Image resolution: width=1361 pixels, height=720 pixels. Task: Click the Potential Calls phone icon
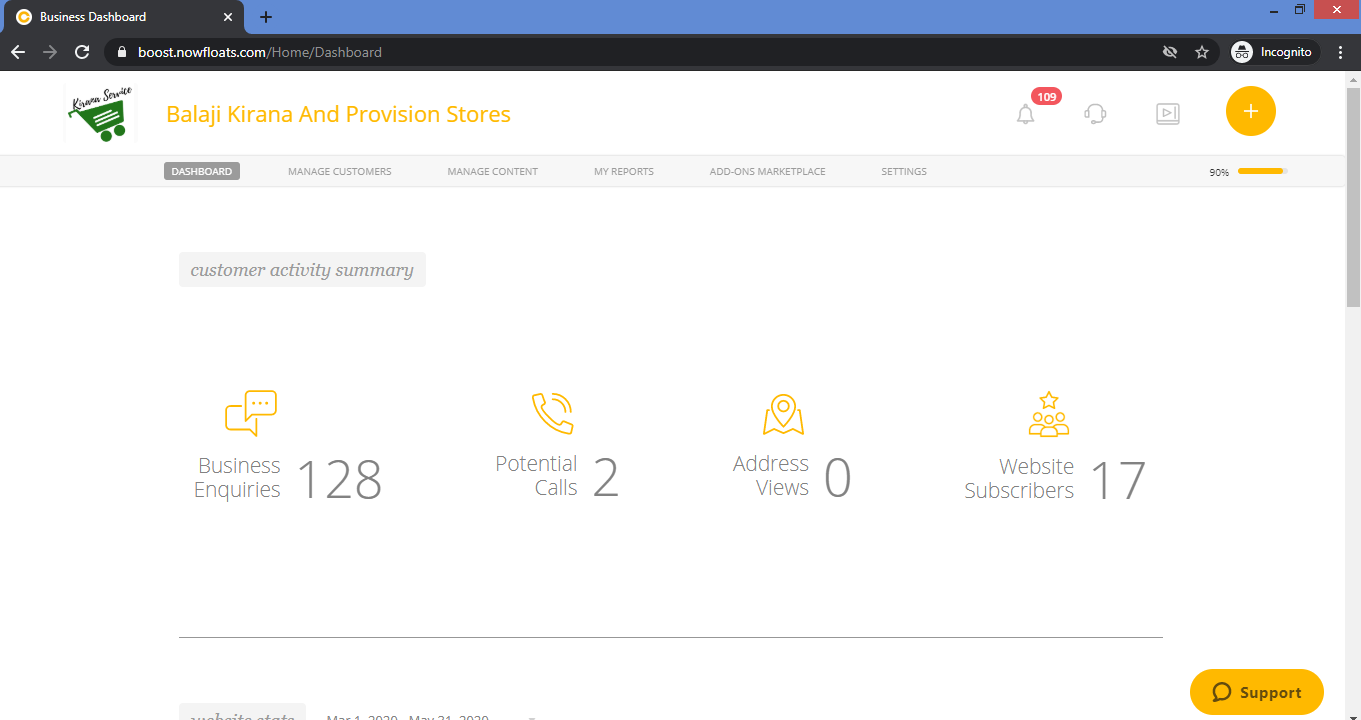point(552,412)
